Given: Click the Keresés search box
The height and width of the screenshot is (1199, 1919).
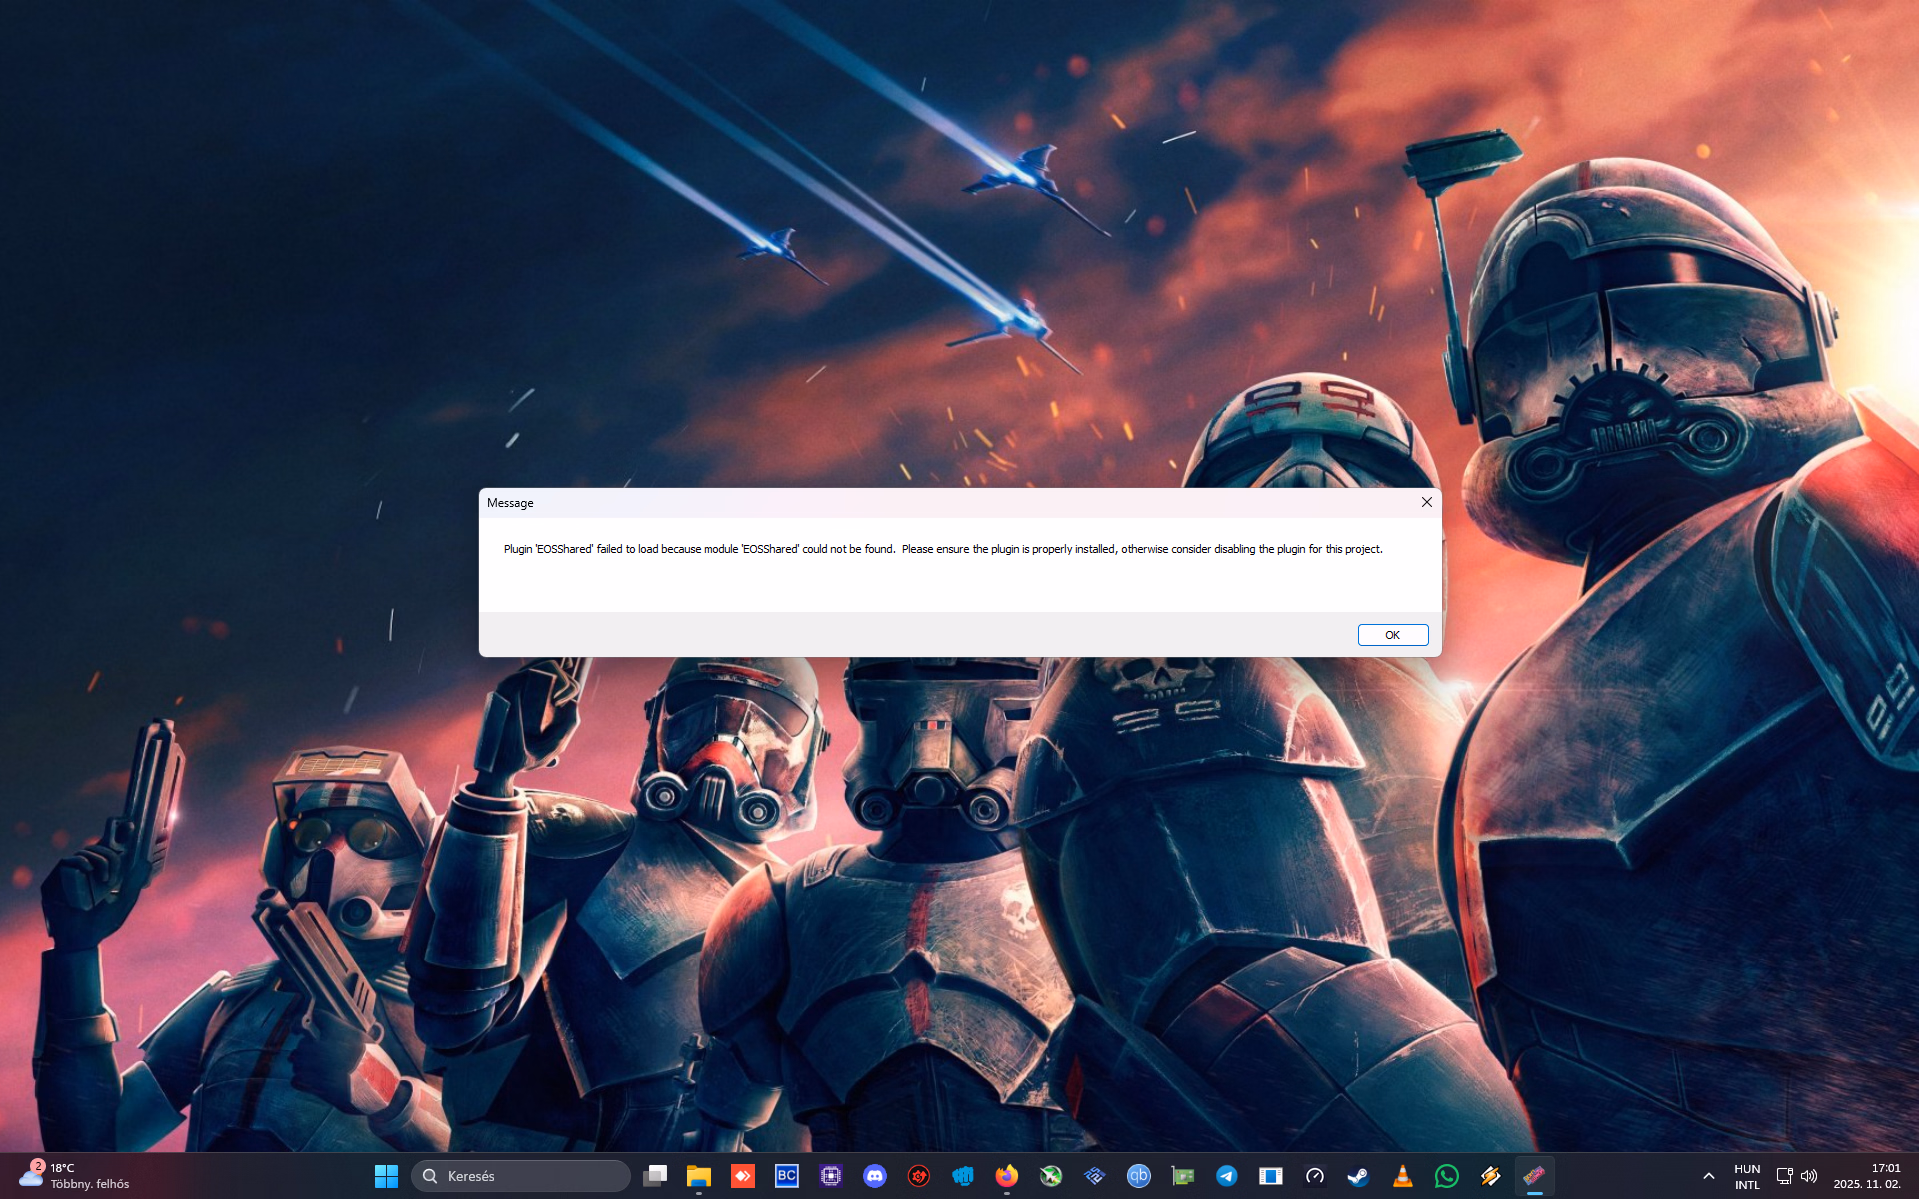Looking at the screenshot, I should pyautogui.click(x=521, y=1176).
